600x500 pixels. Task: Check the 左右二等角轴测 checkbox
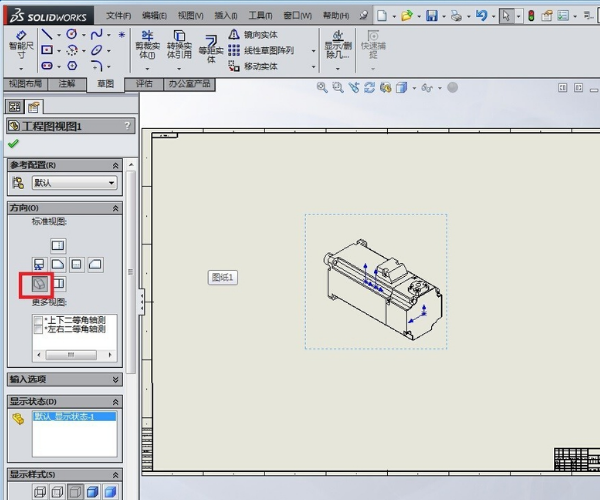click(x=39, y=329)
